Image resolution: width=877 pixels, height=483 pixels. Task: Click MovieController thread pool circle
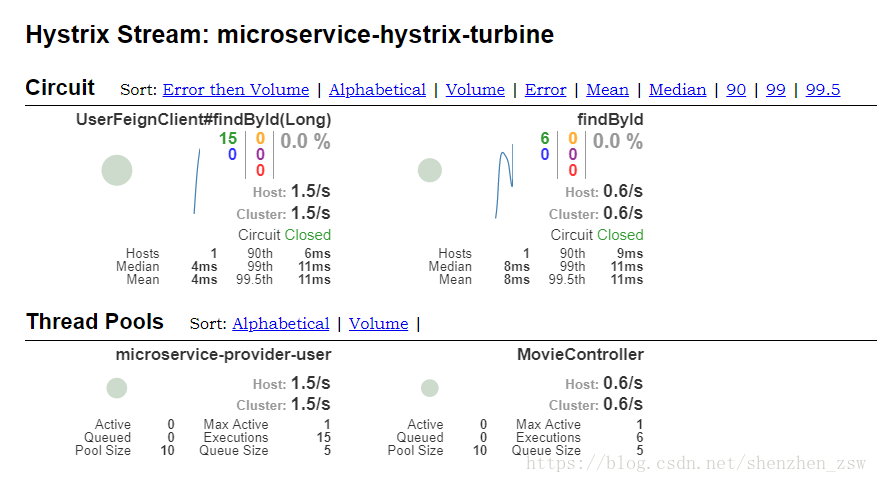click(430, 388)
